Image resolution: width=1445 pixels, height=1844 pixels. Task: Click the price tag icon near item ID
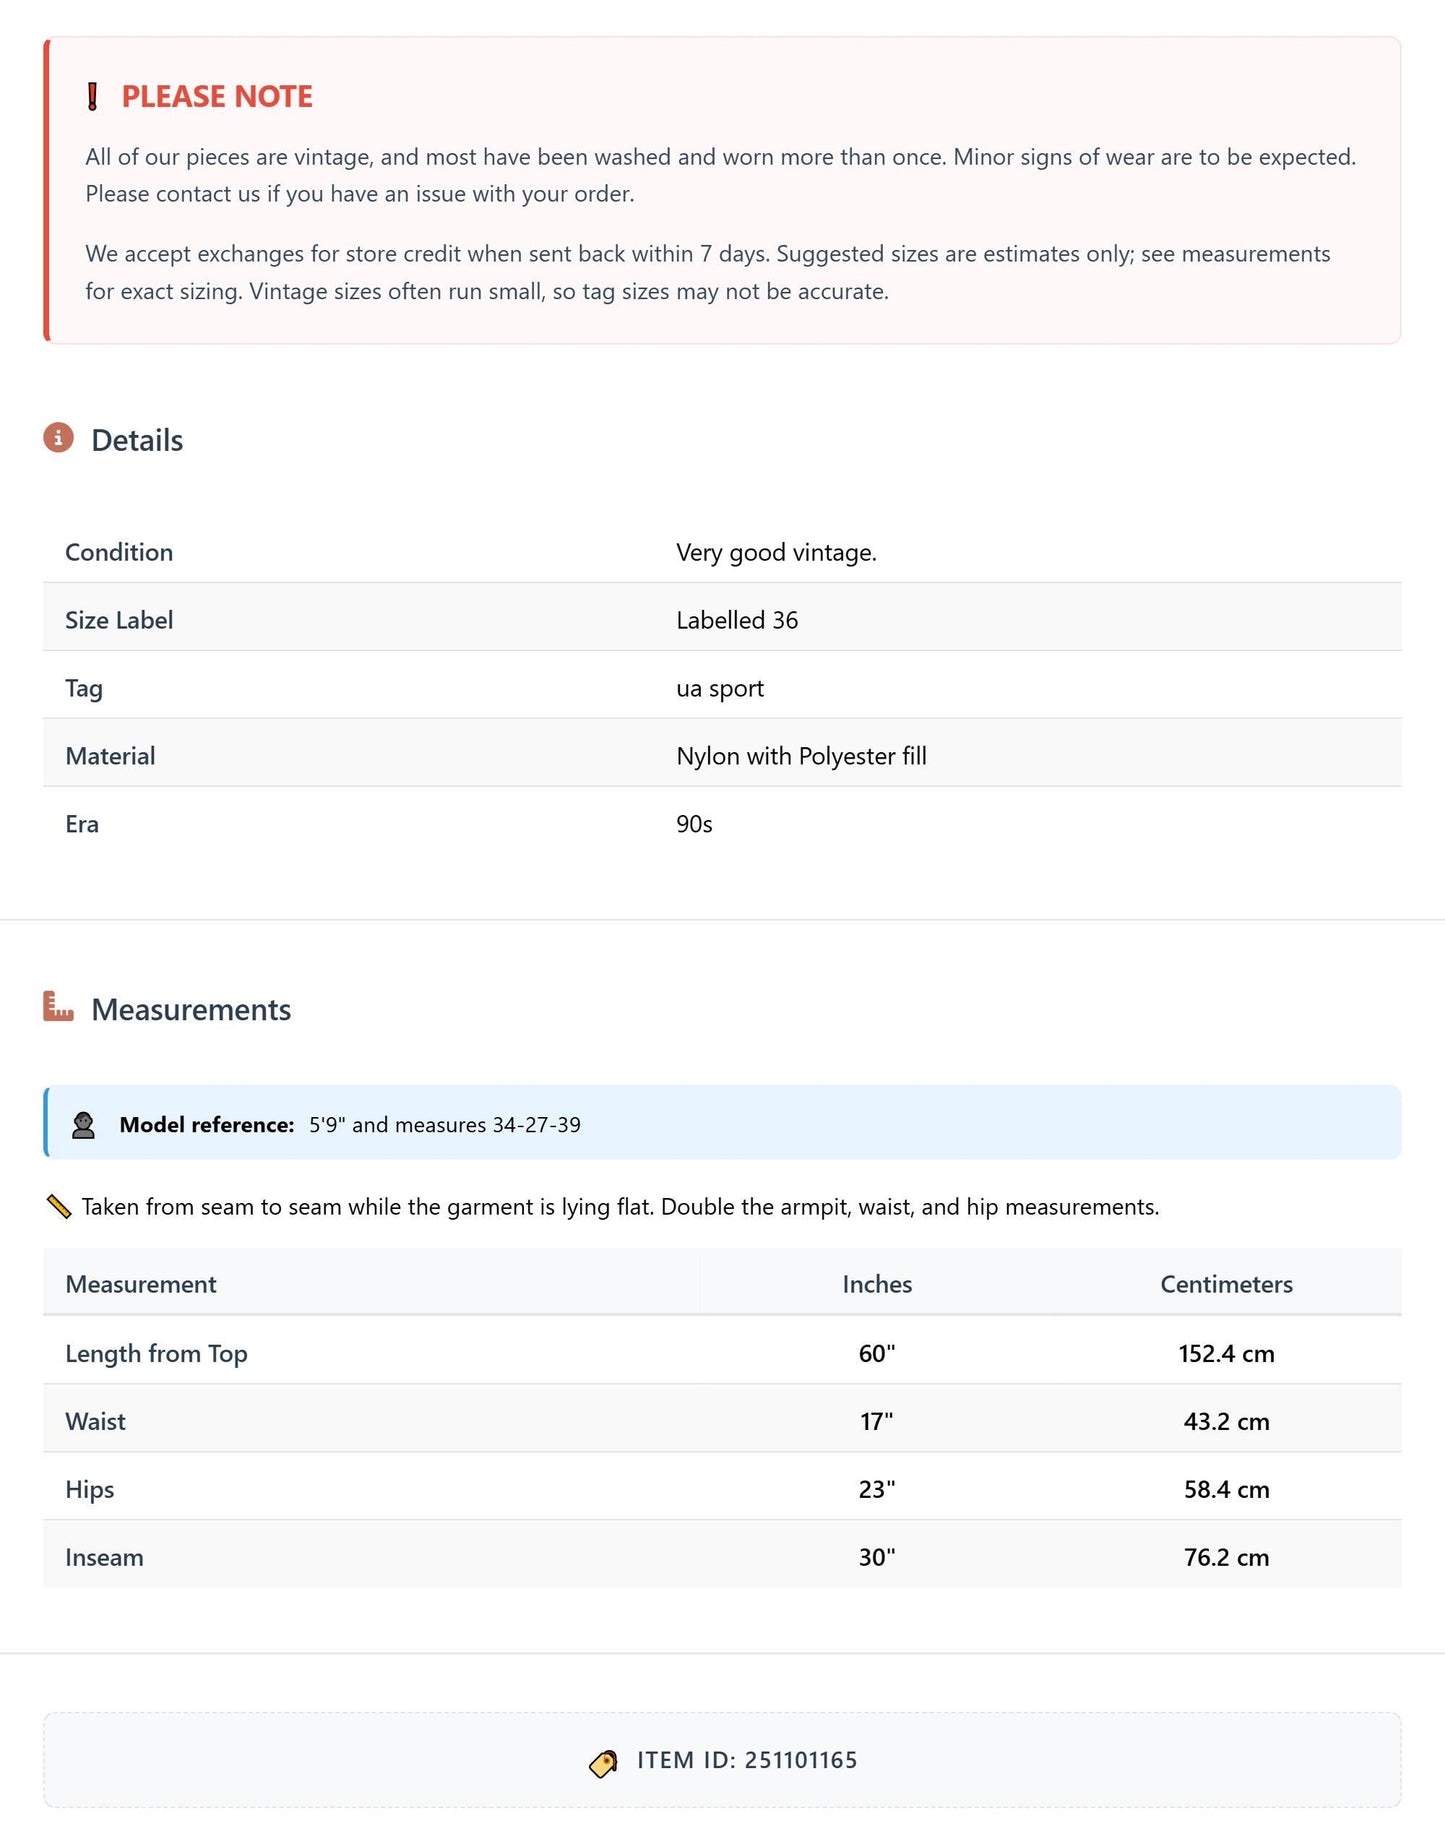[x=604, y=1763]
